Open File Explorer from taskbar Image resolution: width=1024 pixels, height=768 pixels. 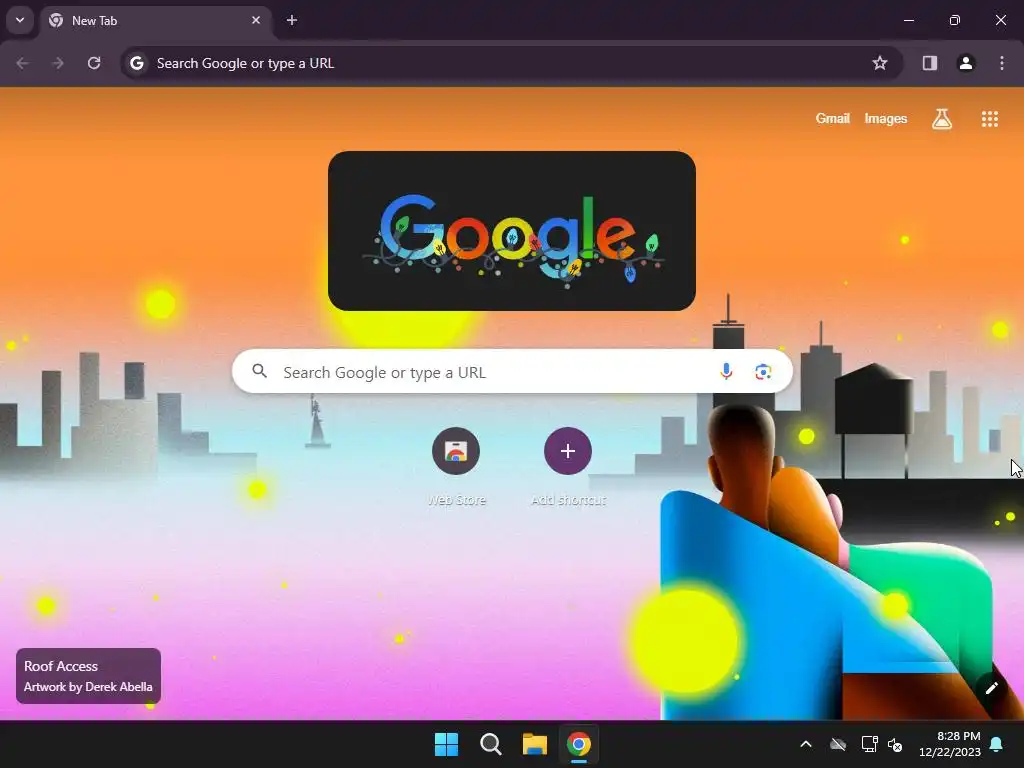(x=534, y=744)
